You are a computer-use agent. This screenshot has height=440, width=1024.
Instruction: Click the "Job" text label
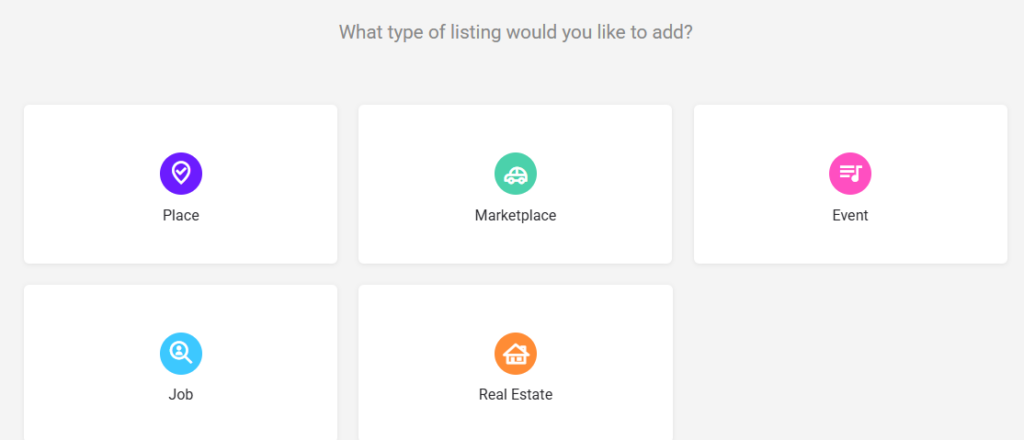click(x=181, y=395)
